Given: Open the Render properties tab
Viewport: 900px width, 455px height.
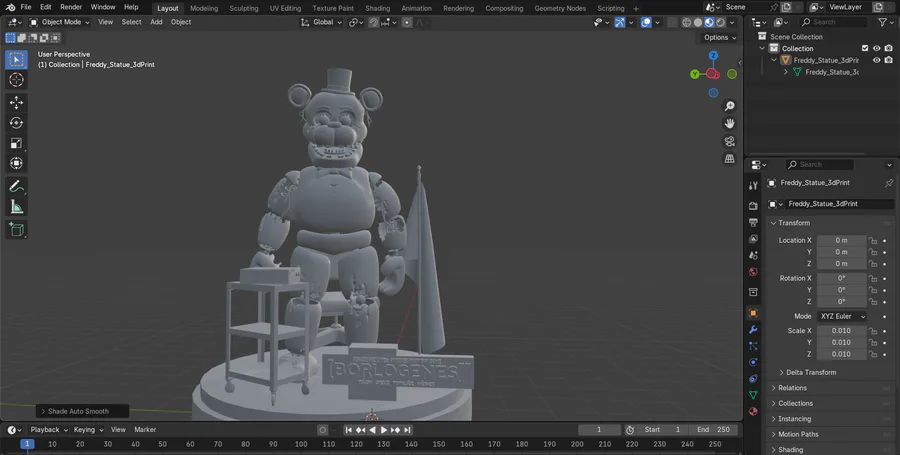Looking at the screenshot, I should (x=753, y=205).
